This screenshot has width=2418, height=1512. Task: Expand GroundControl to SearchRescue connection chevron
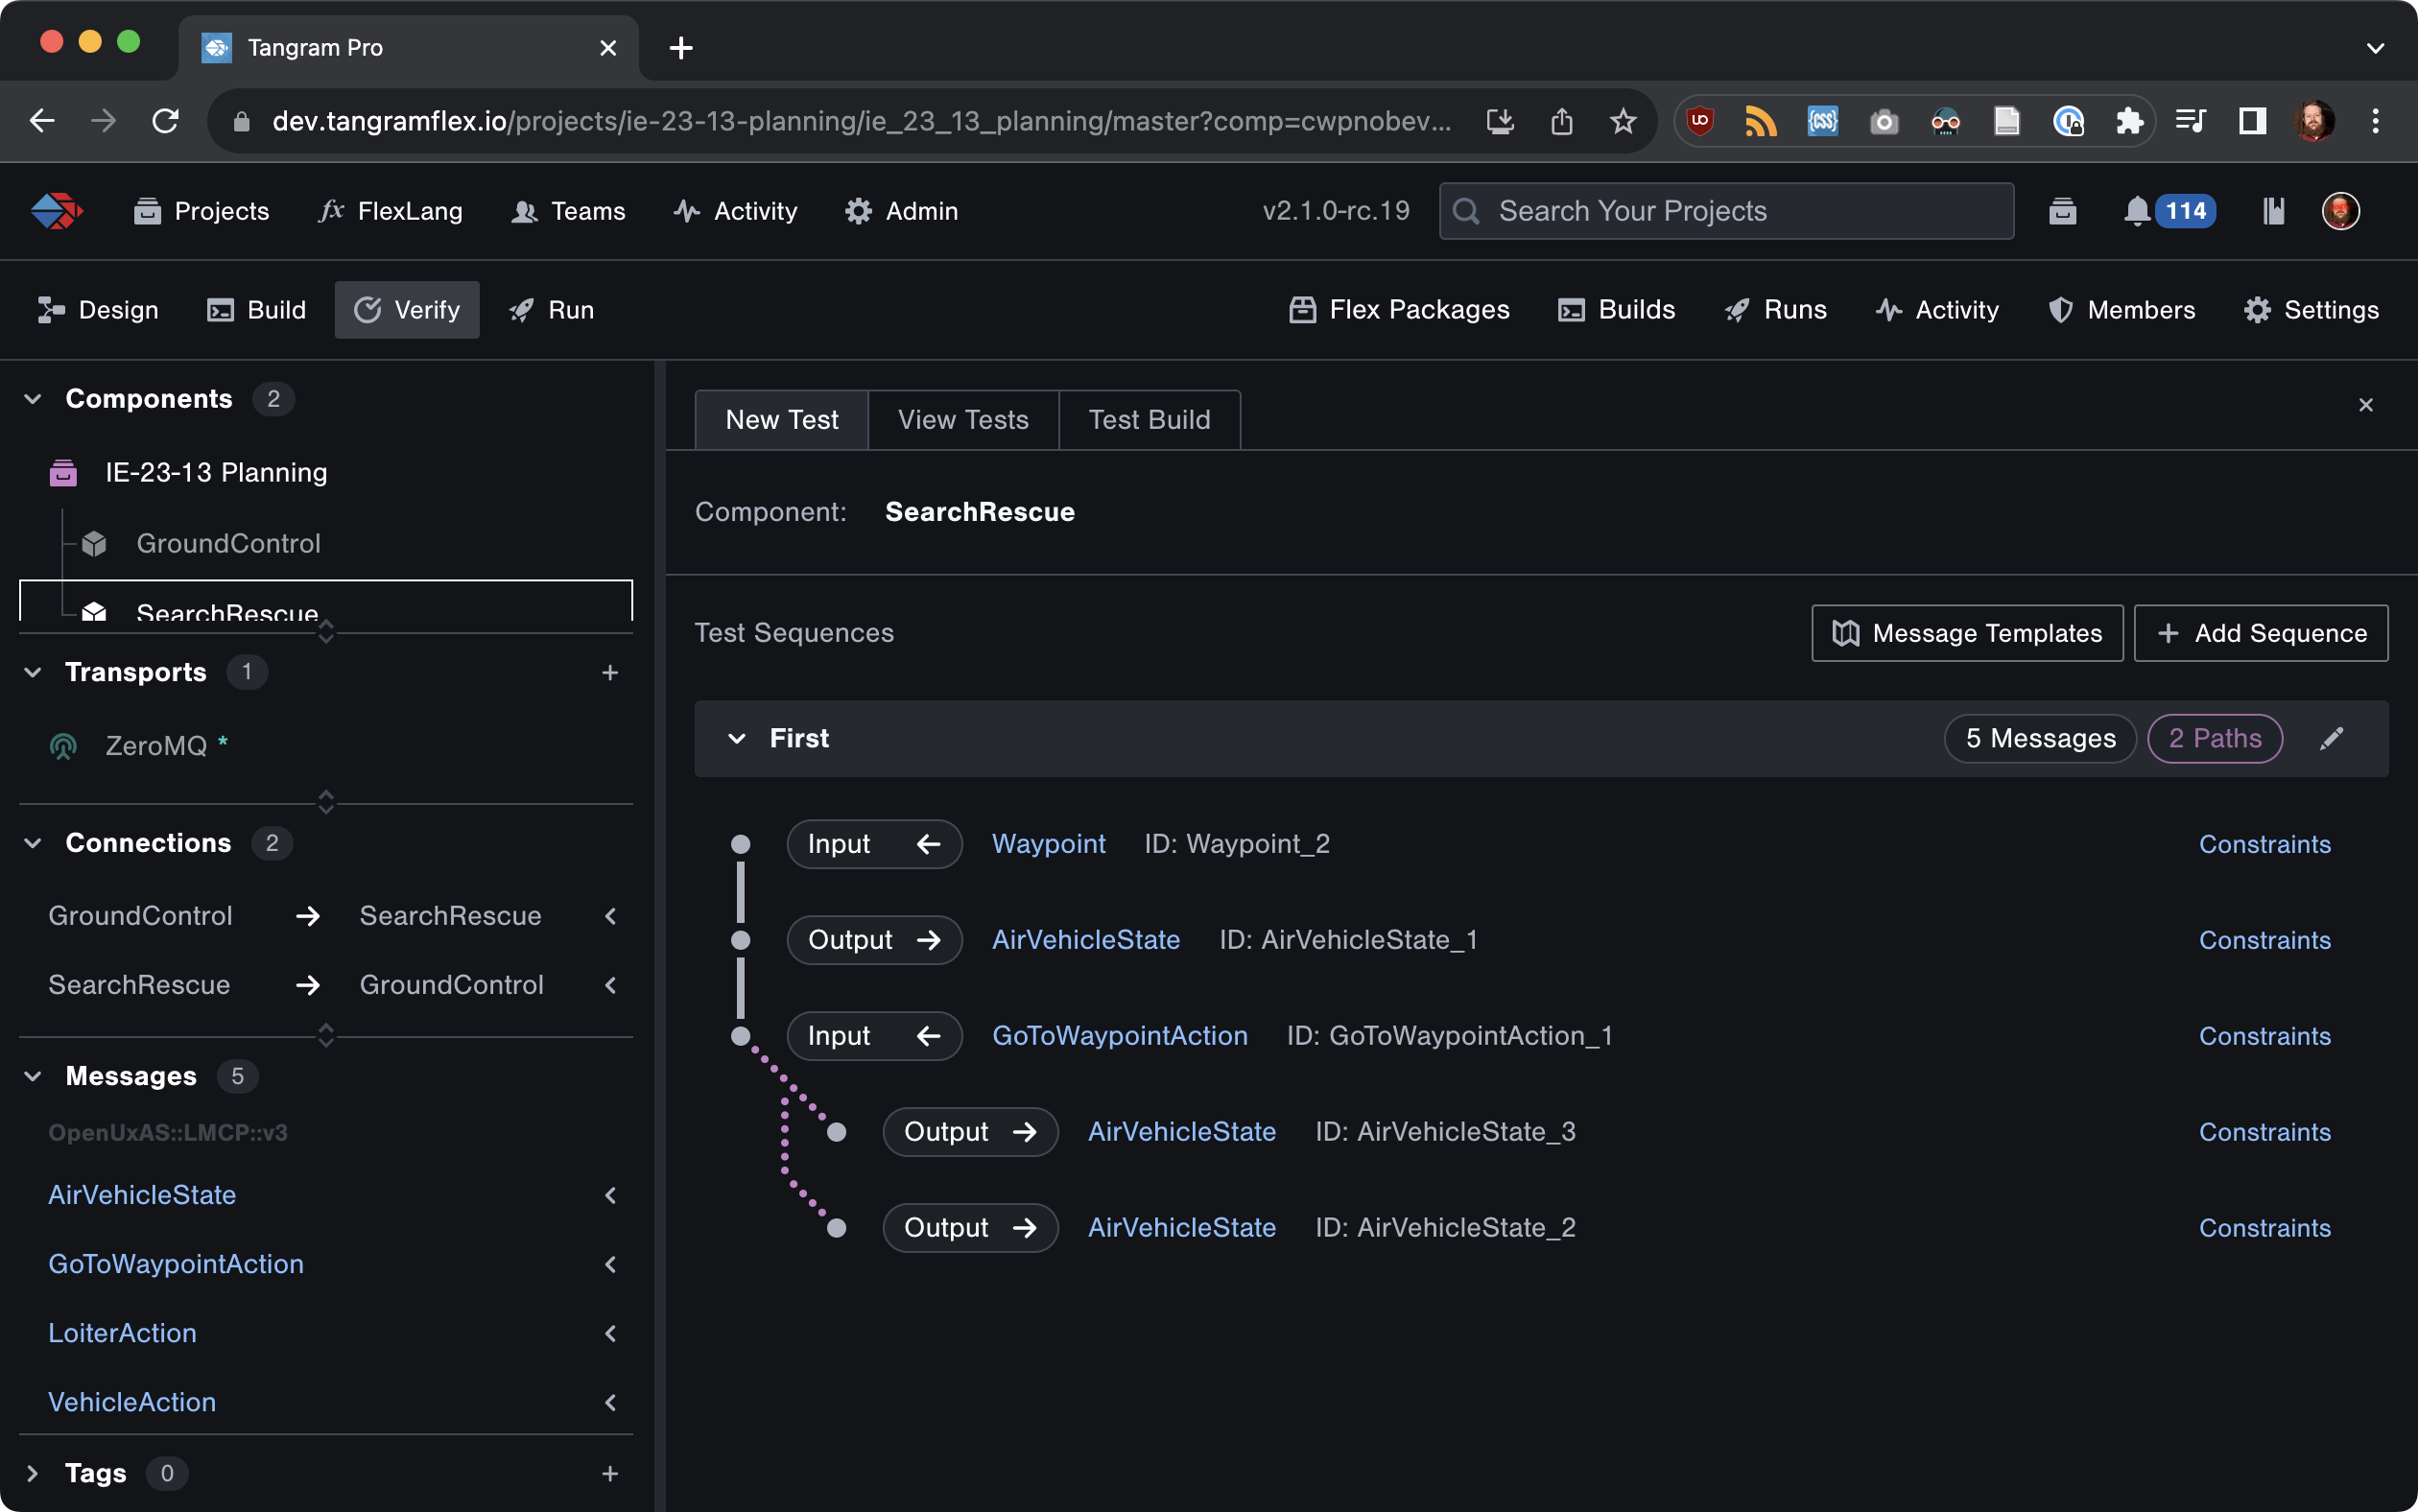click(x=610, y=916)
